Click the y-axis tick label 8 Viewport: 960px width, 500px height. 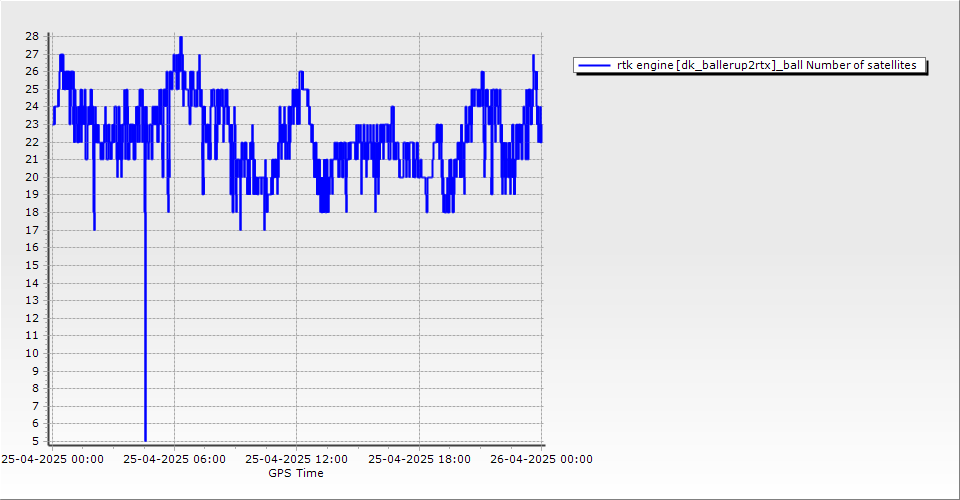35,388
